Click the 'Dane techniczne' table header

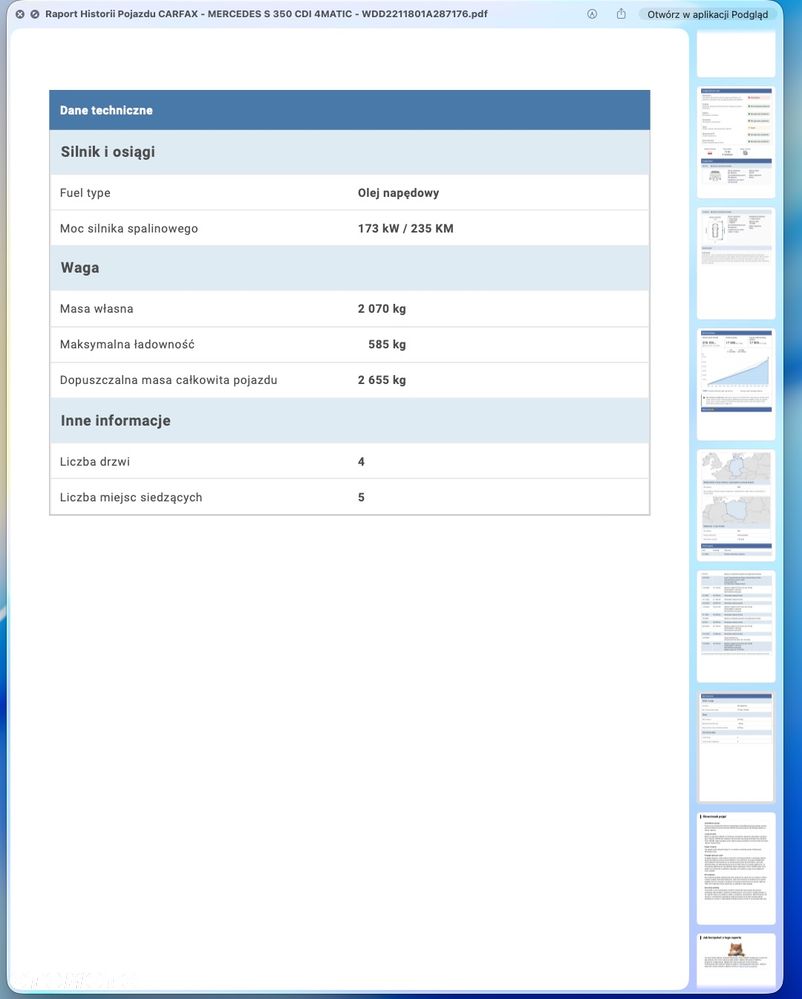tap(350, 110)
